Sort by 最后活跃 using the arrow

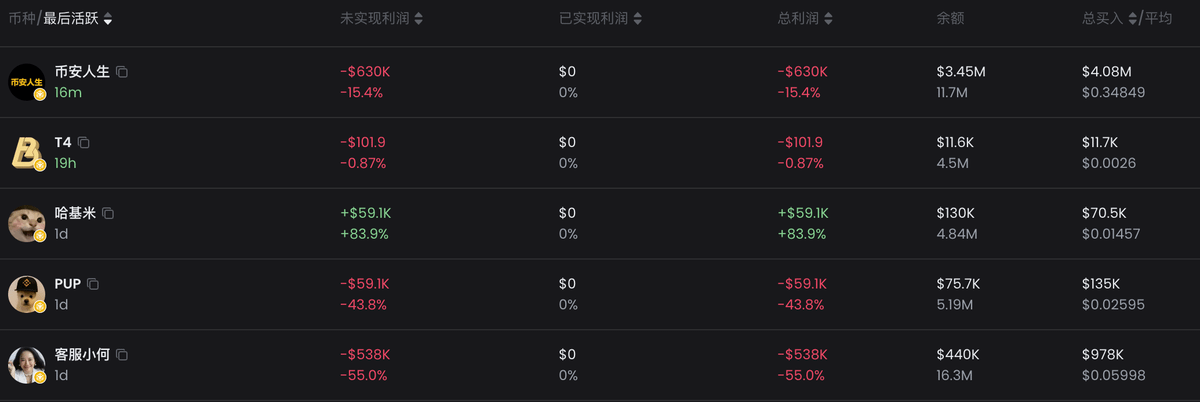click(108, 19)
